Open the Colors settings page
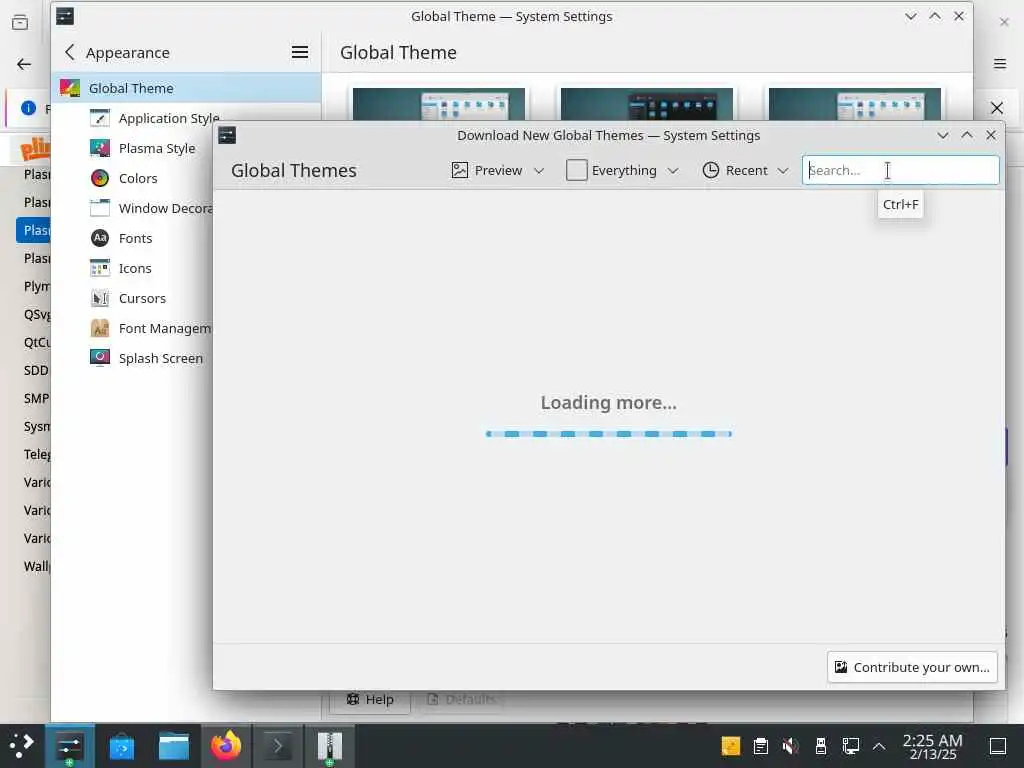This screenshot has width=1024, height=768. [138, 178]
